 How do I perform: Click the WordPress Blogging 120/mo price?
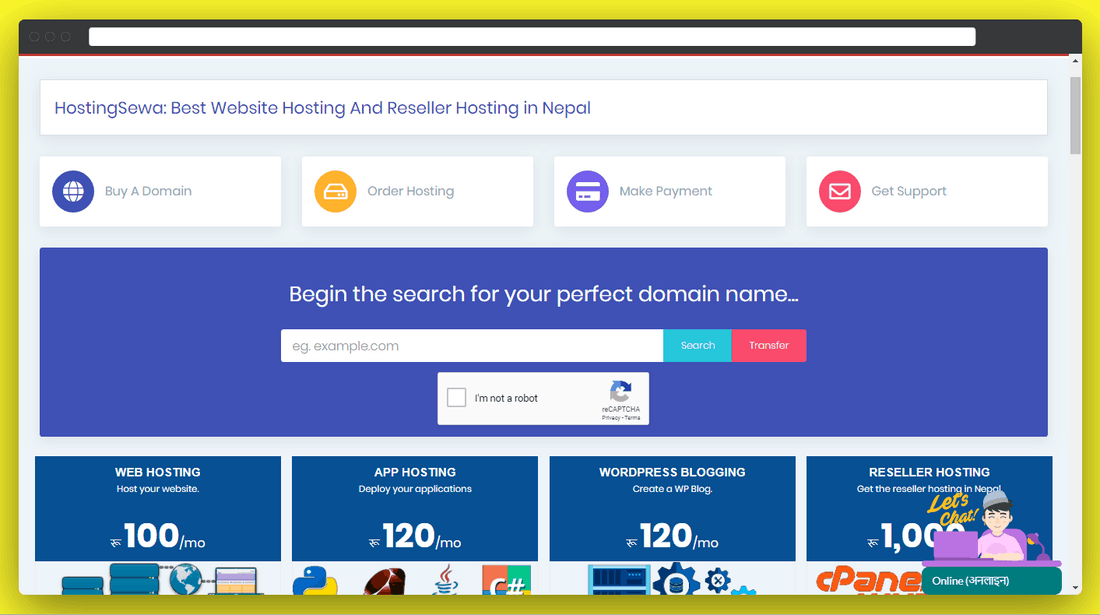click(x=672, y=536)
